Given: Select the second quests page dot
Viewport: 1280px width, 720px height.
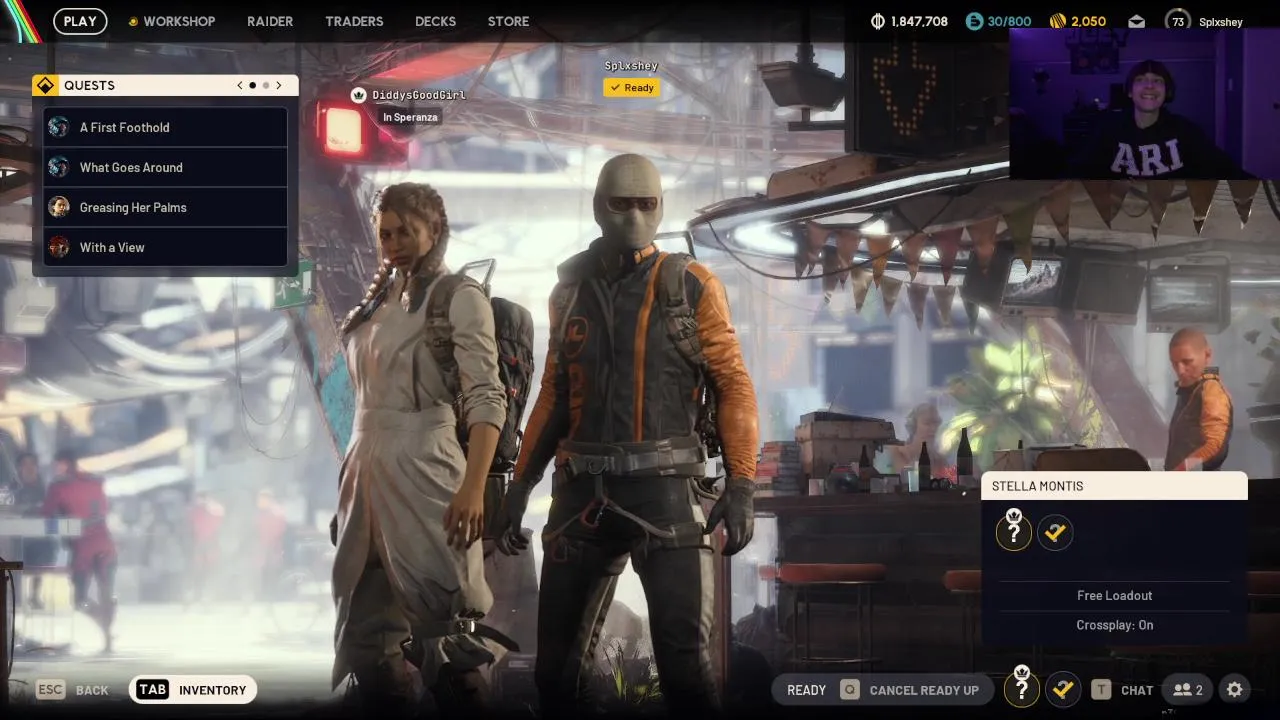Looking at the screenshot, I should pos(266,85).
